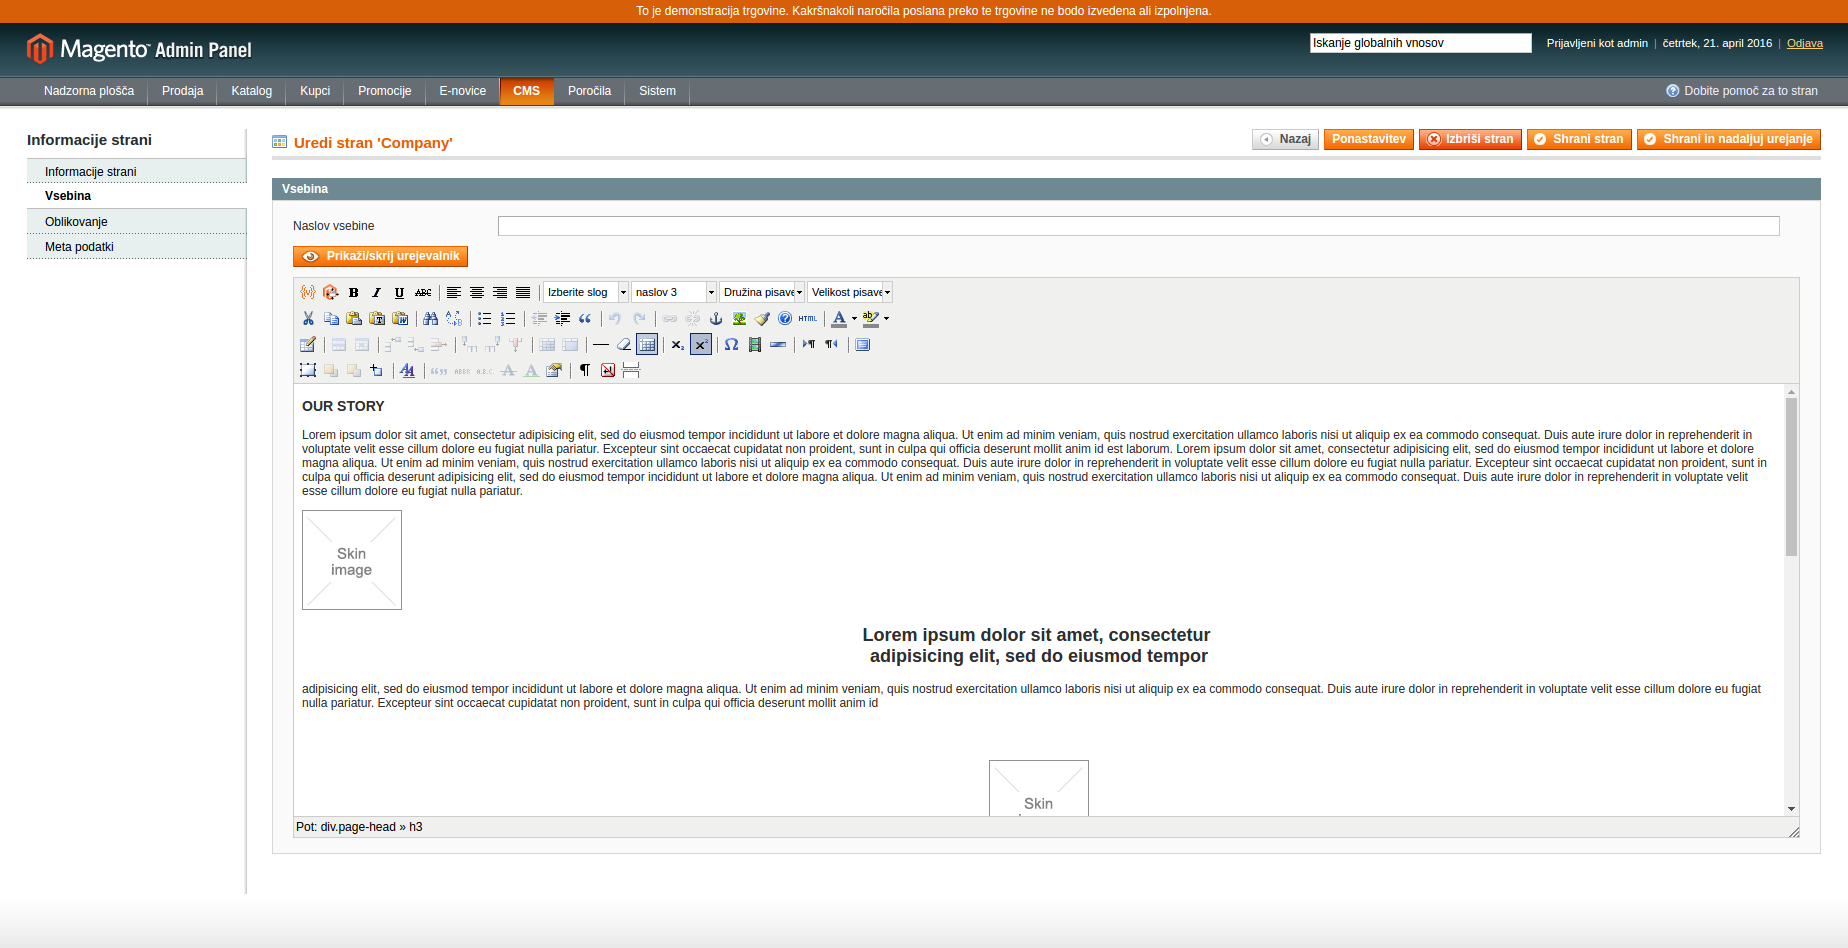
Task: Click the insert variable icon
Action: (x=308, y=292)
